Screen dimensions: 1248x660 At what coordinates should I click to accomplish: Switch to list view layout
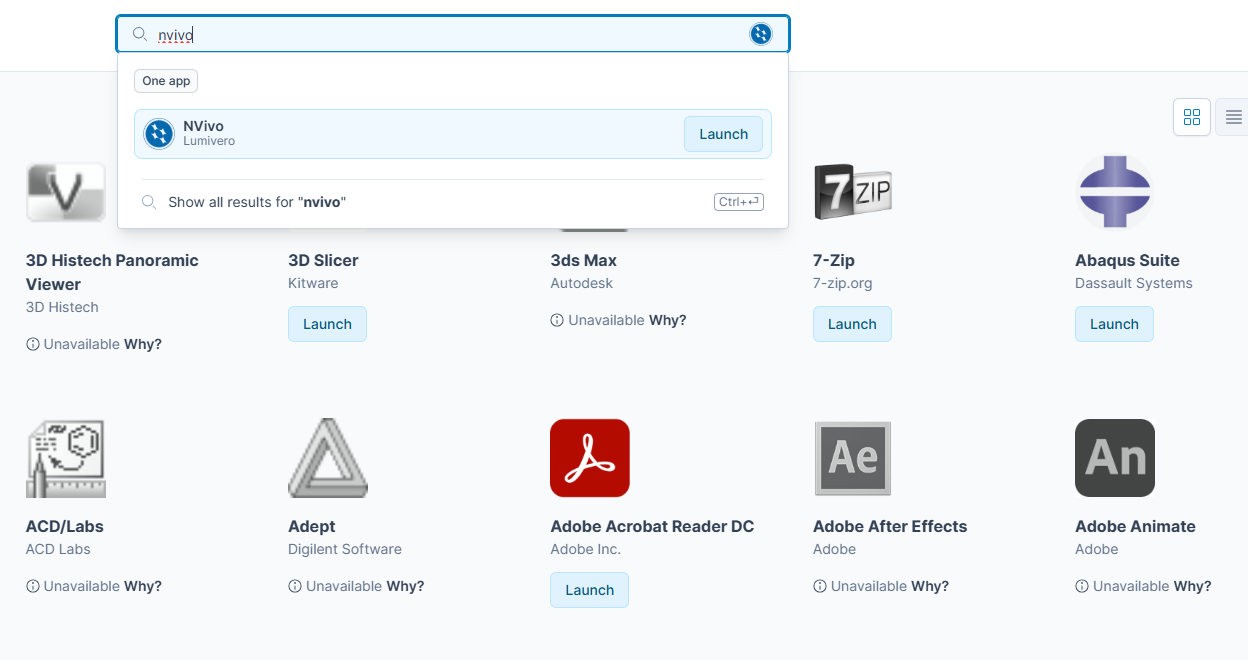(1233, 117)
